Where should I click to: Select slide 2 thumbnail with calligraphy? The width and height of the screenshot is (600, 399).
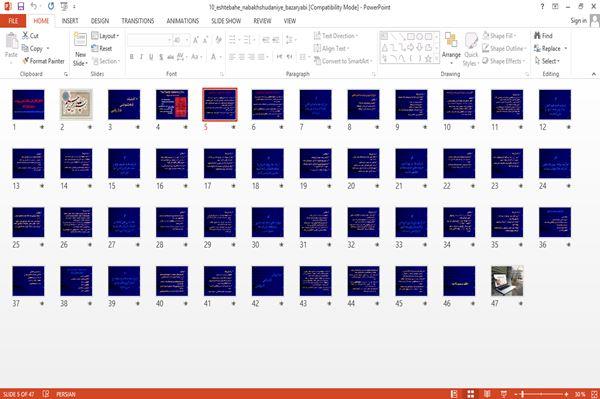76,104
